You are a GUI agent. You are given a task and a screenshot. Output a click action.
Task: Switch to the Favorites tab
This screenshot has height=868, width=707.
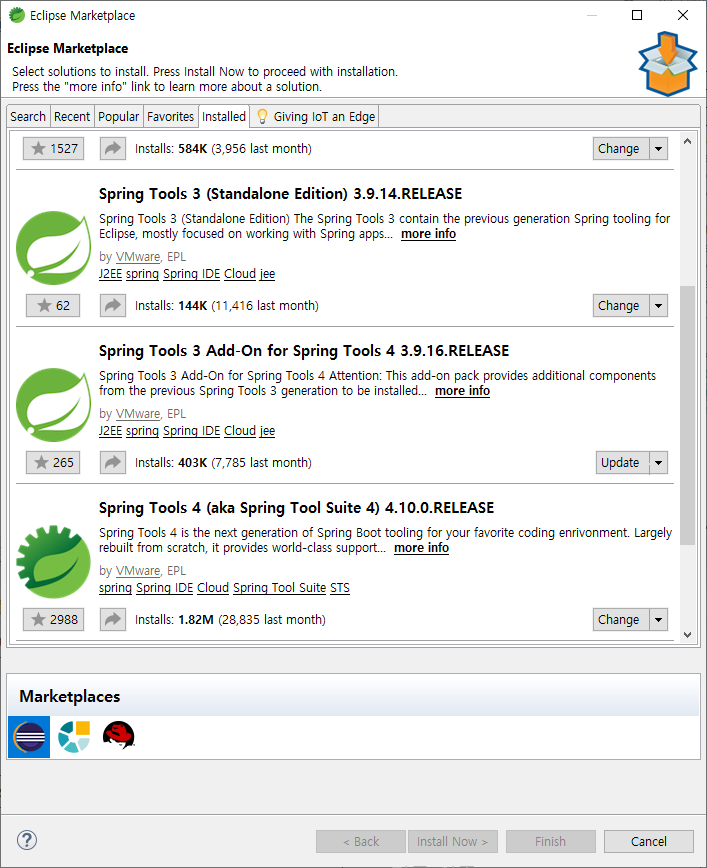click(171, 116)
